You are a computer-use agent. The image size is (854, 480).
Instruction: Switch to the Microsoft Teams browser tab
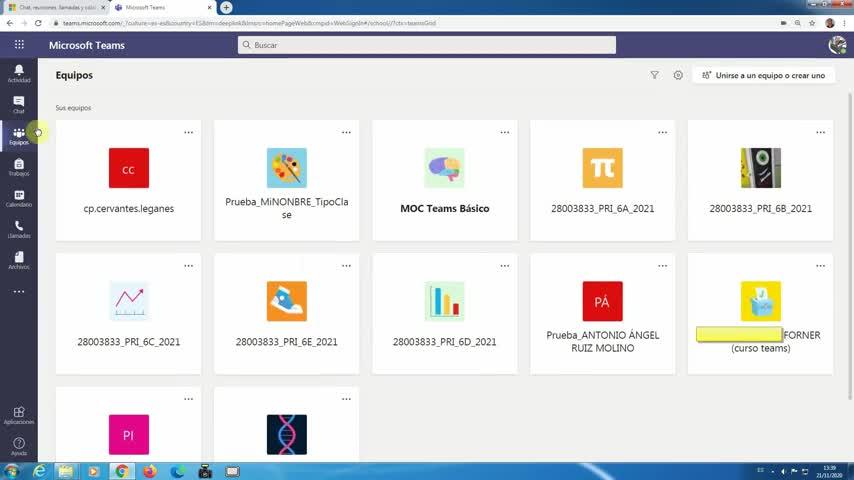click(162, 8)
